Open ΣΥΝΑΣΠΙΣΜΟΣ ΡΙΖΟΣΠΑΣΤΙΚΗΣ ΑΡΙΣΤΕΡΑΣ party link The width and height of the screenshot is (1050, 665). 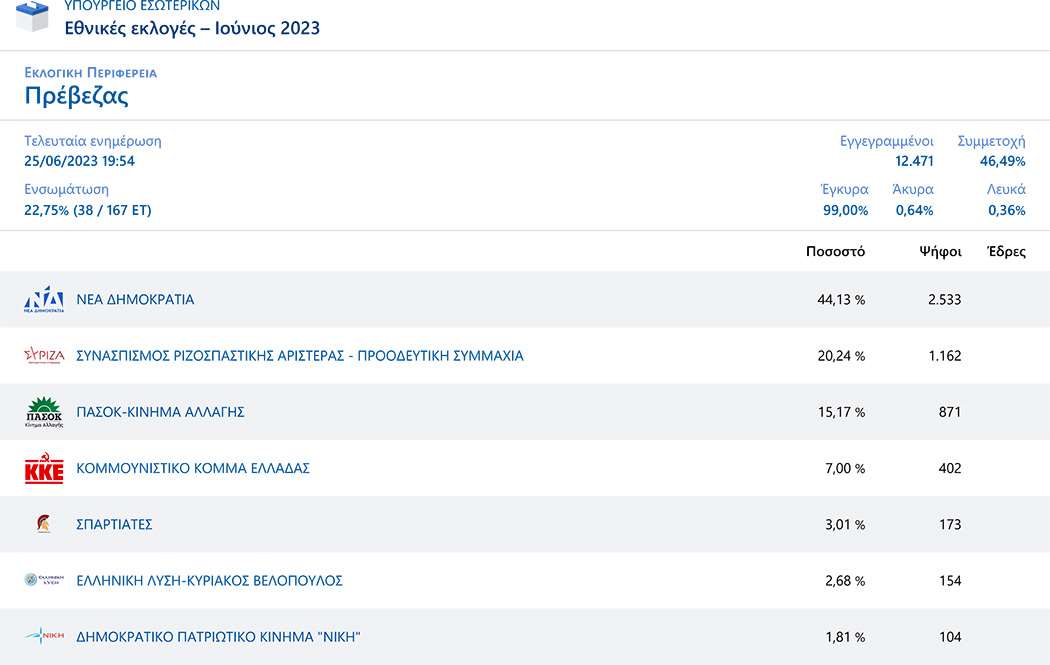pyautogui.click(x=300, y=356)
